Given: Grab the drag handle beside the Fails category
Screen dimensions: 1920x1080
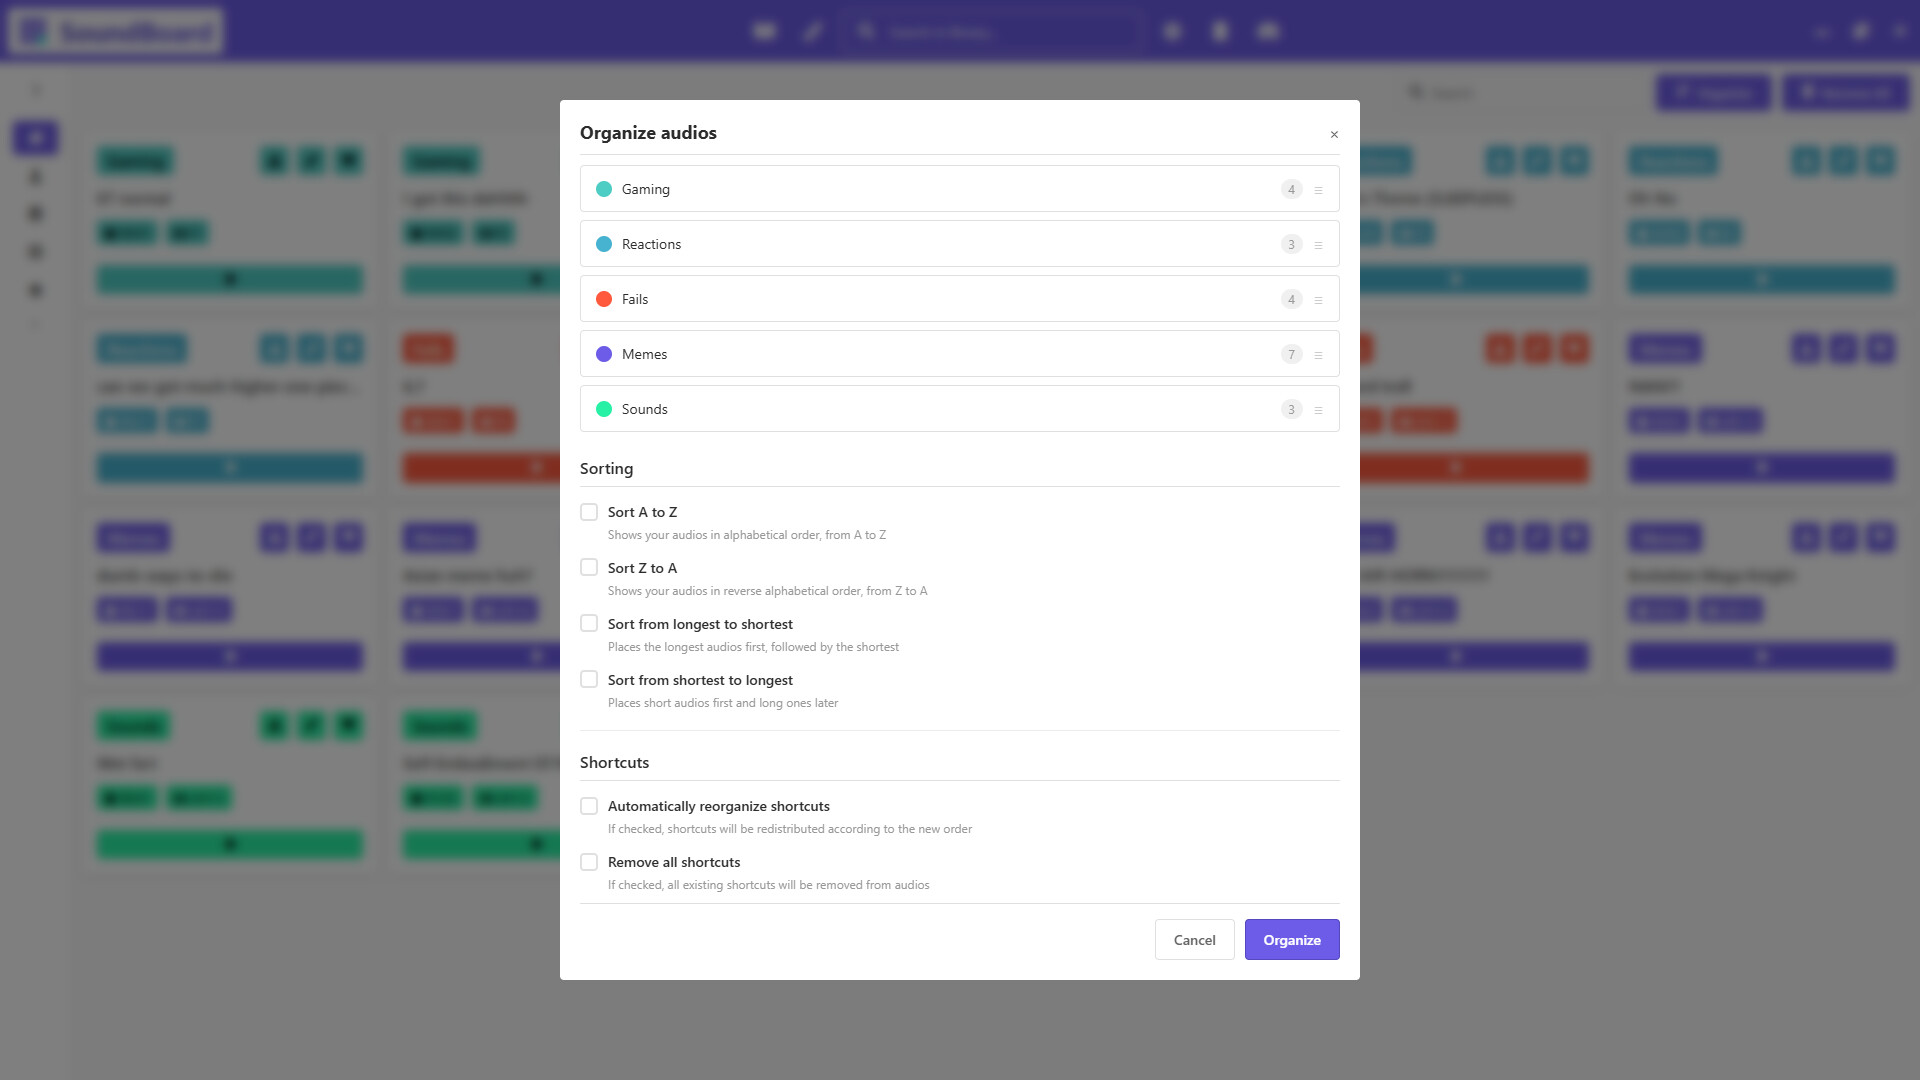Looking at the screenshot, I should [1320, 298].
